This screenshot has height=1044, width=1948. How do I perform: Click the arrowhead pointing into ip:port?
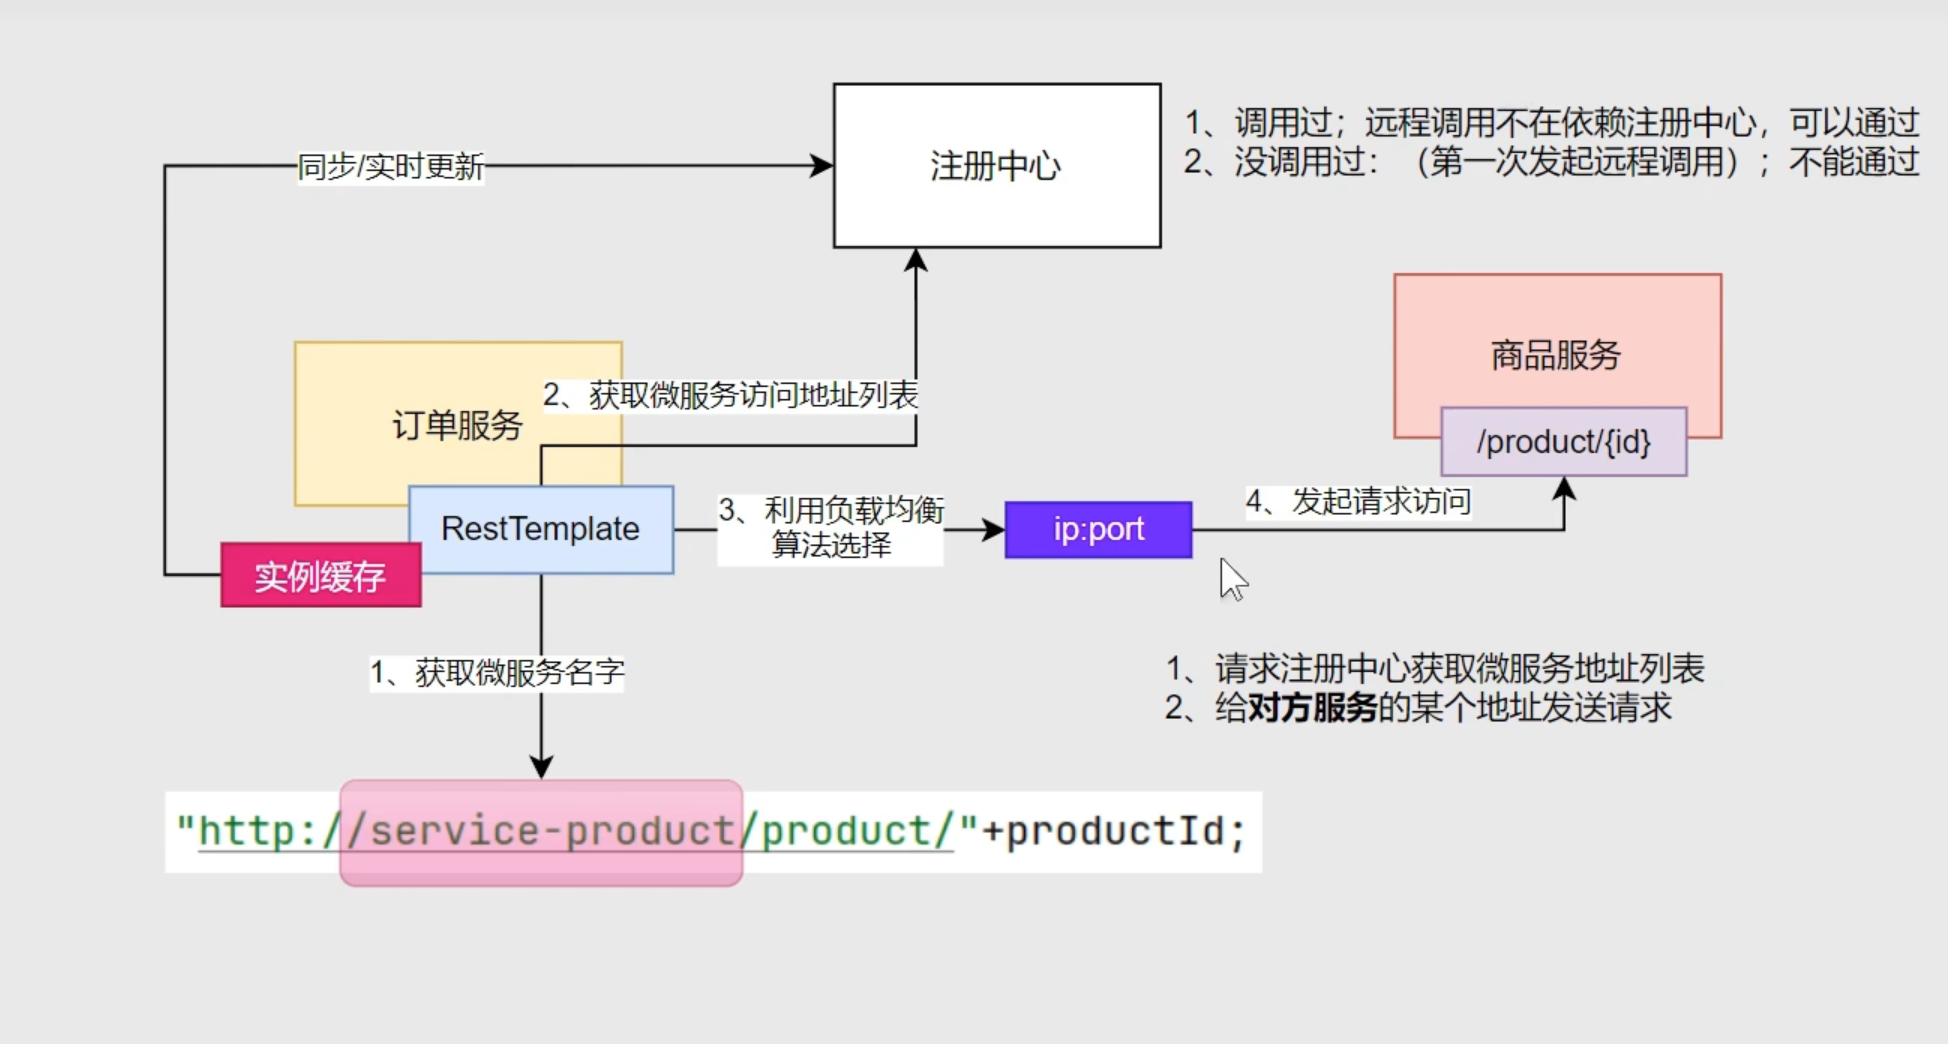pyautogui.click(x=993, y=529)
